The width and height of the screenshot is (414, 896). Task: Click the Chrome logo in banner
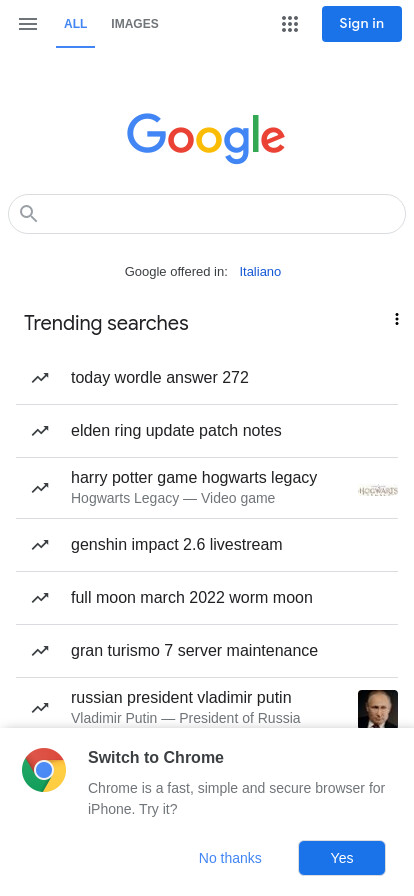44,770
